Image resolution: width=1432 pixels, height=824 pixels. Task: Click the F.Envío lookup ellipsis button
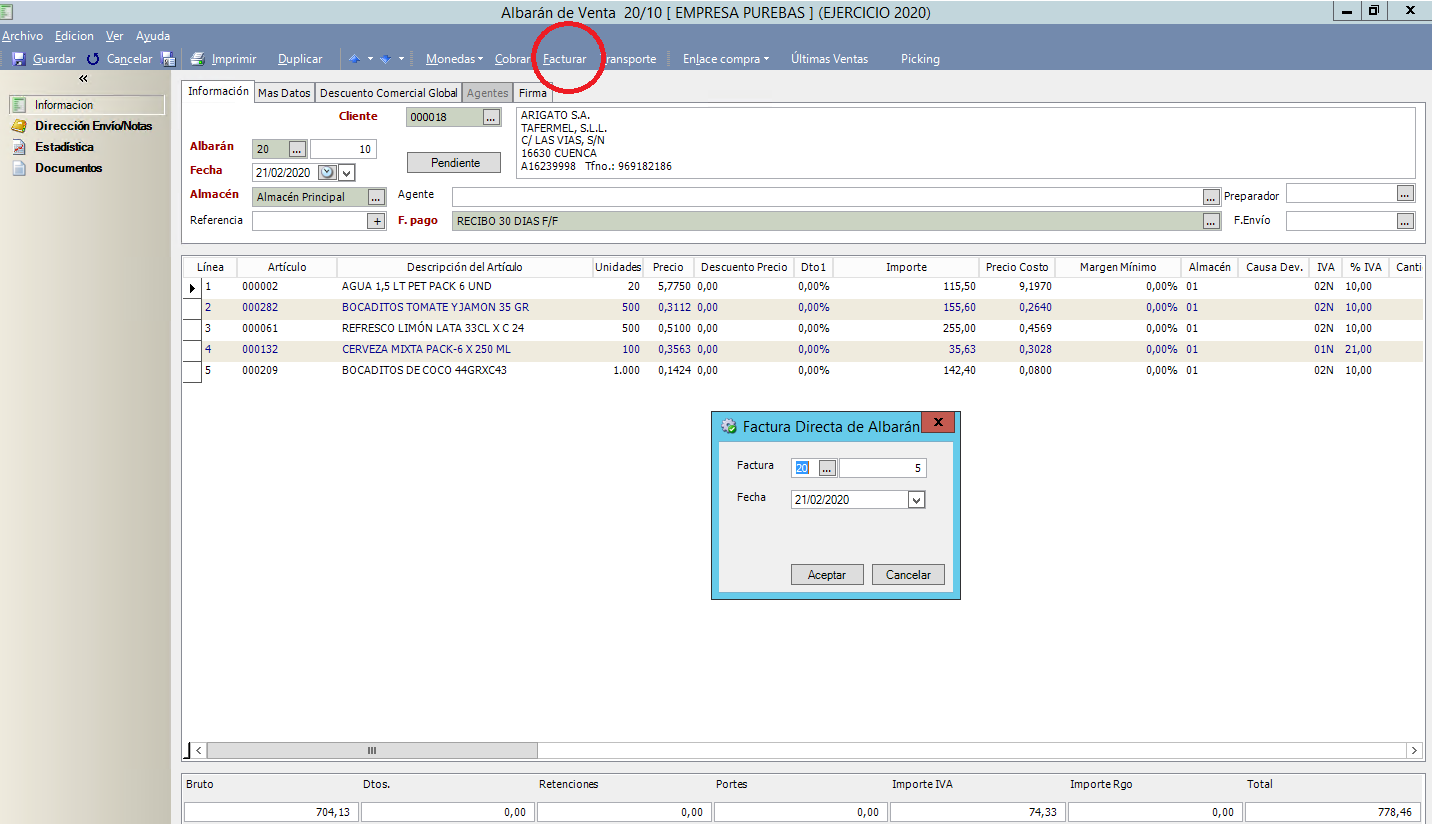(1405, 221)
